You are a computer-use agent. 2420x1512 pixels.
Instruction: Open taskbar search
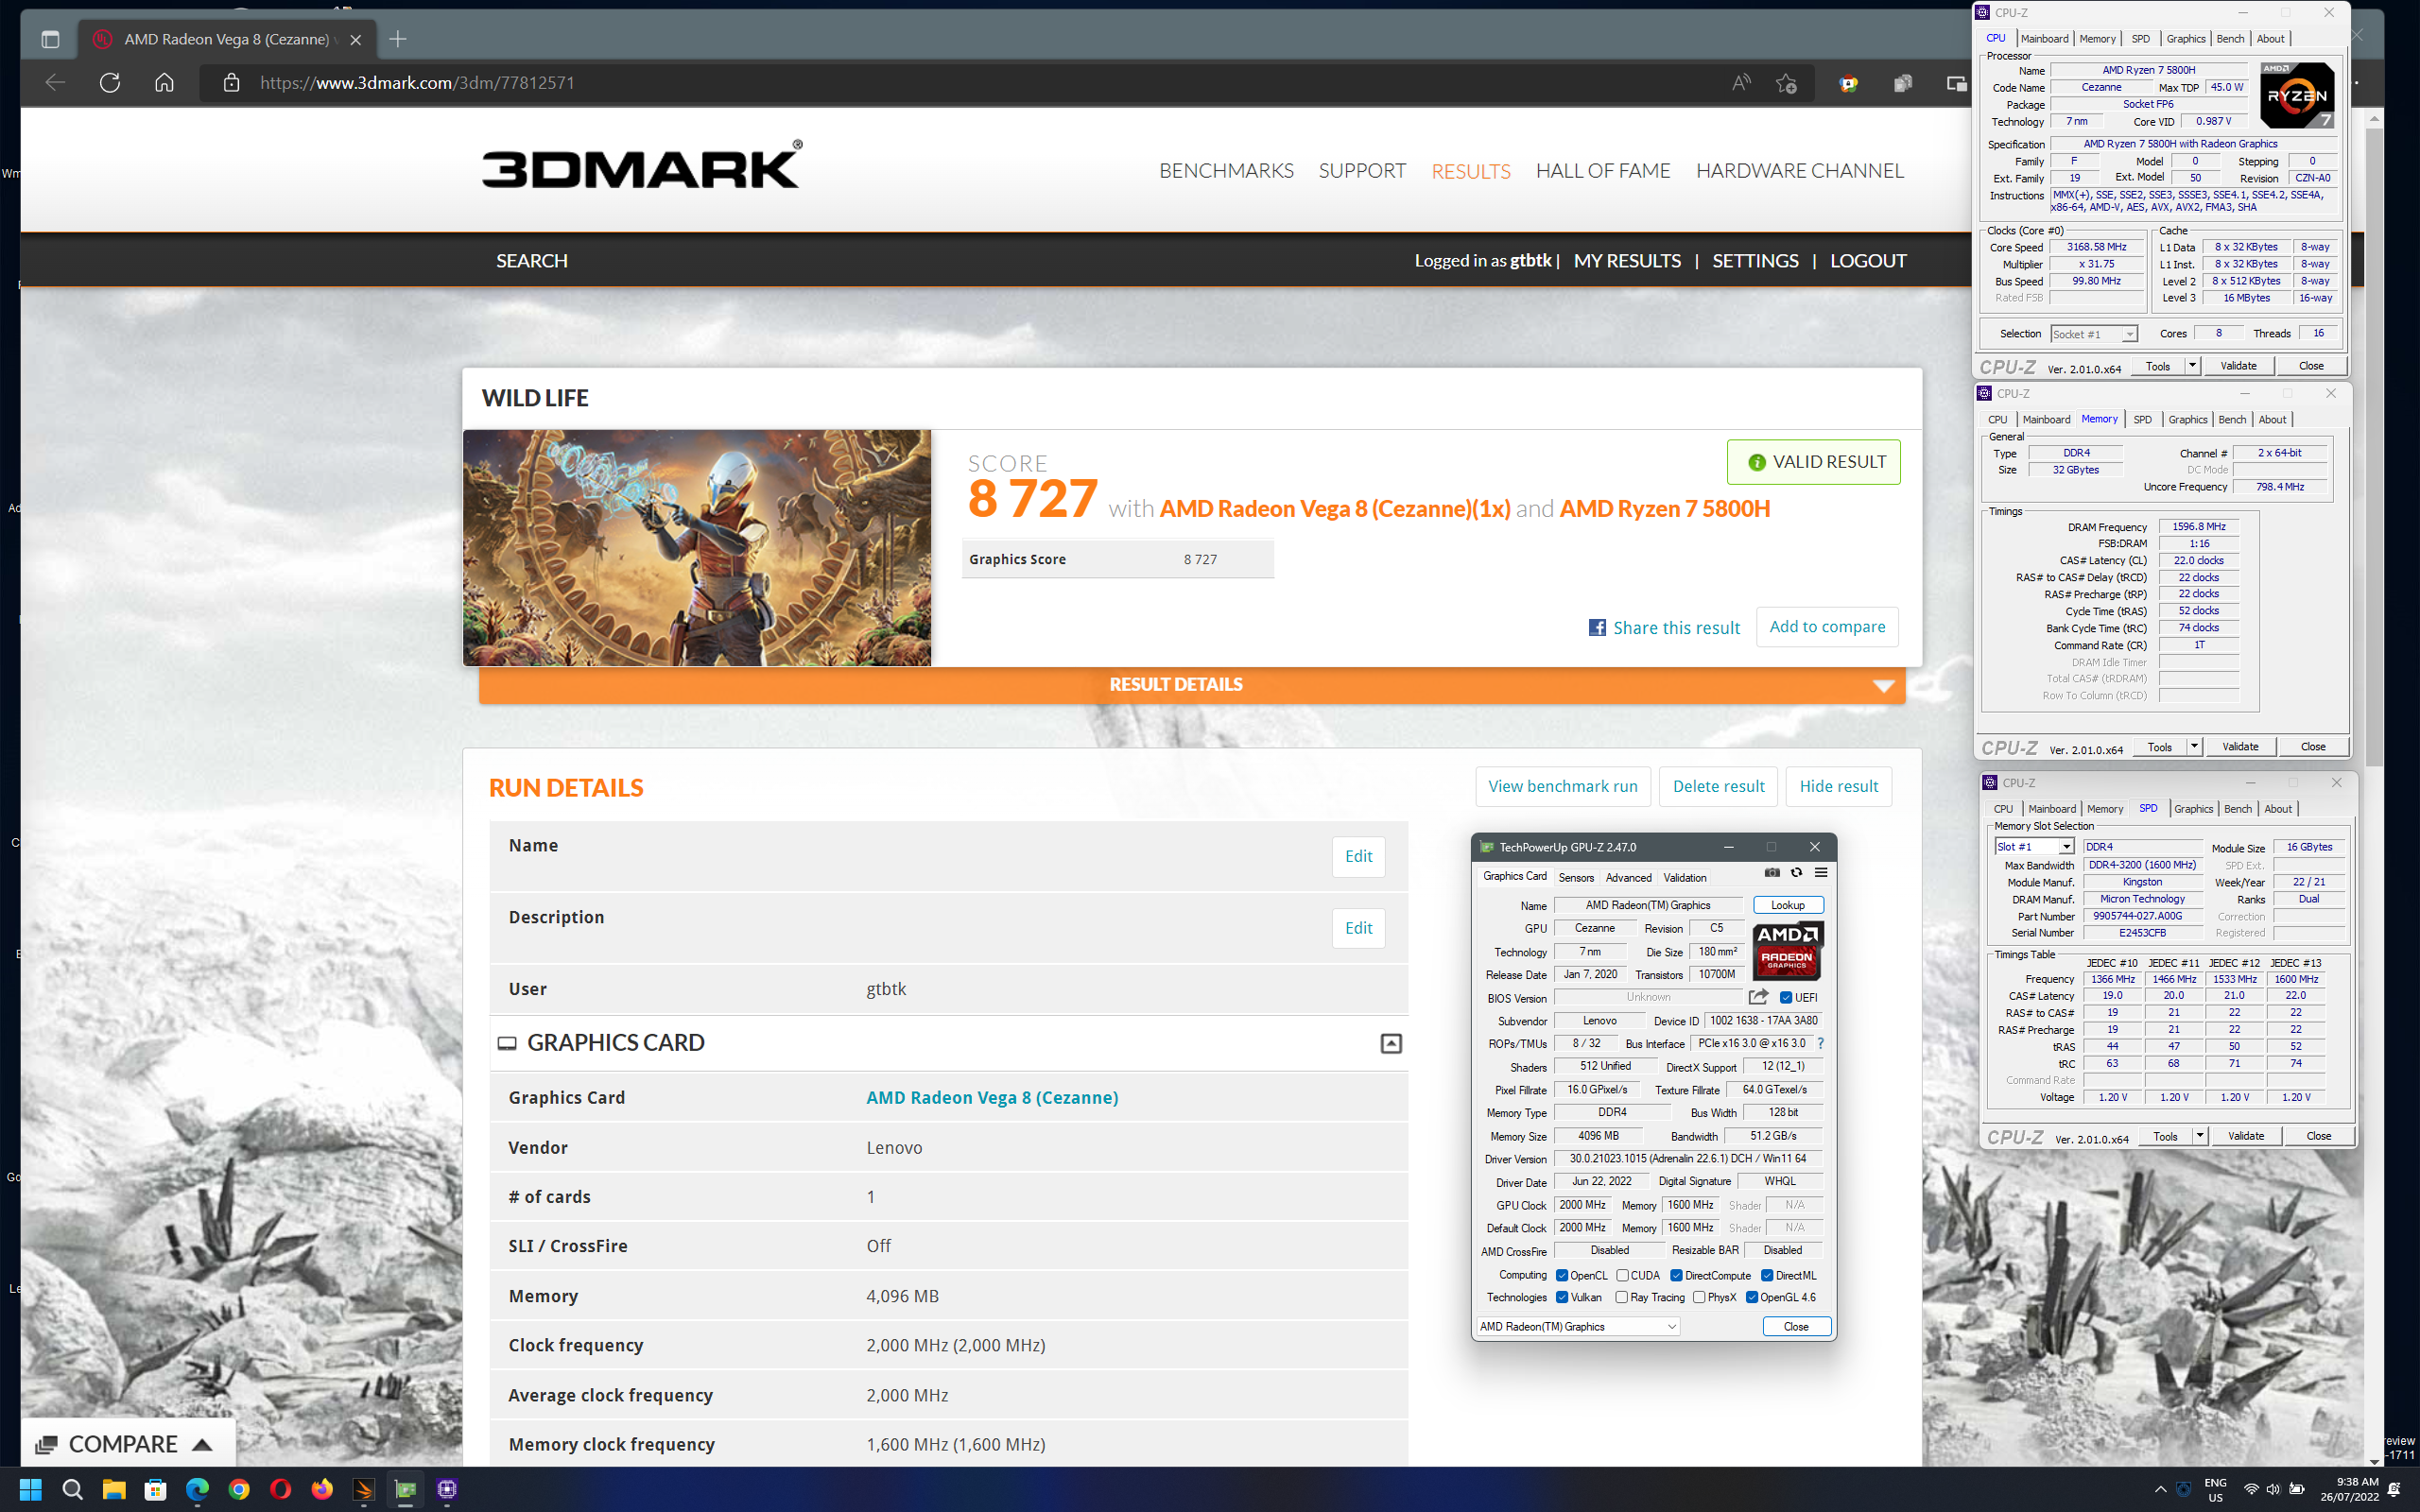pyautogui.click(x=72, y=1489)
